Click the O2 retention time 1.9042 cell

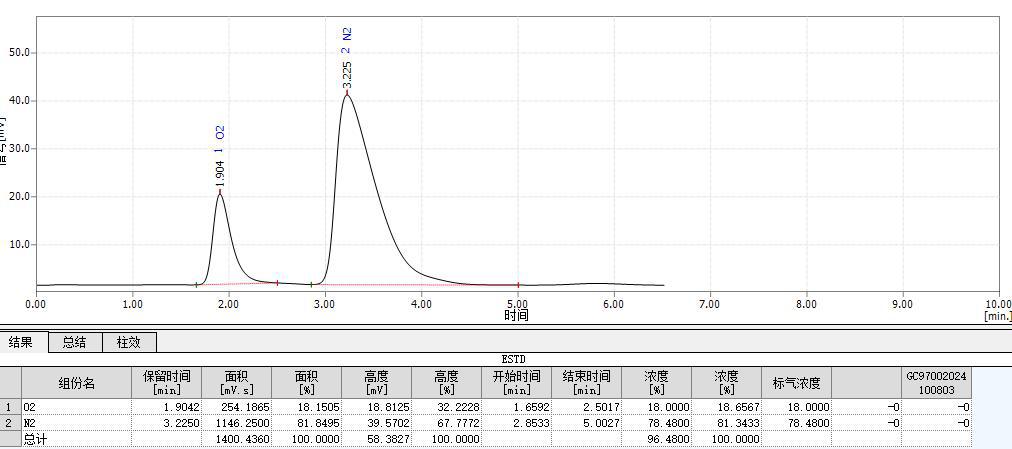(x=167, y=407)
